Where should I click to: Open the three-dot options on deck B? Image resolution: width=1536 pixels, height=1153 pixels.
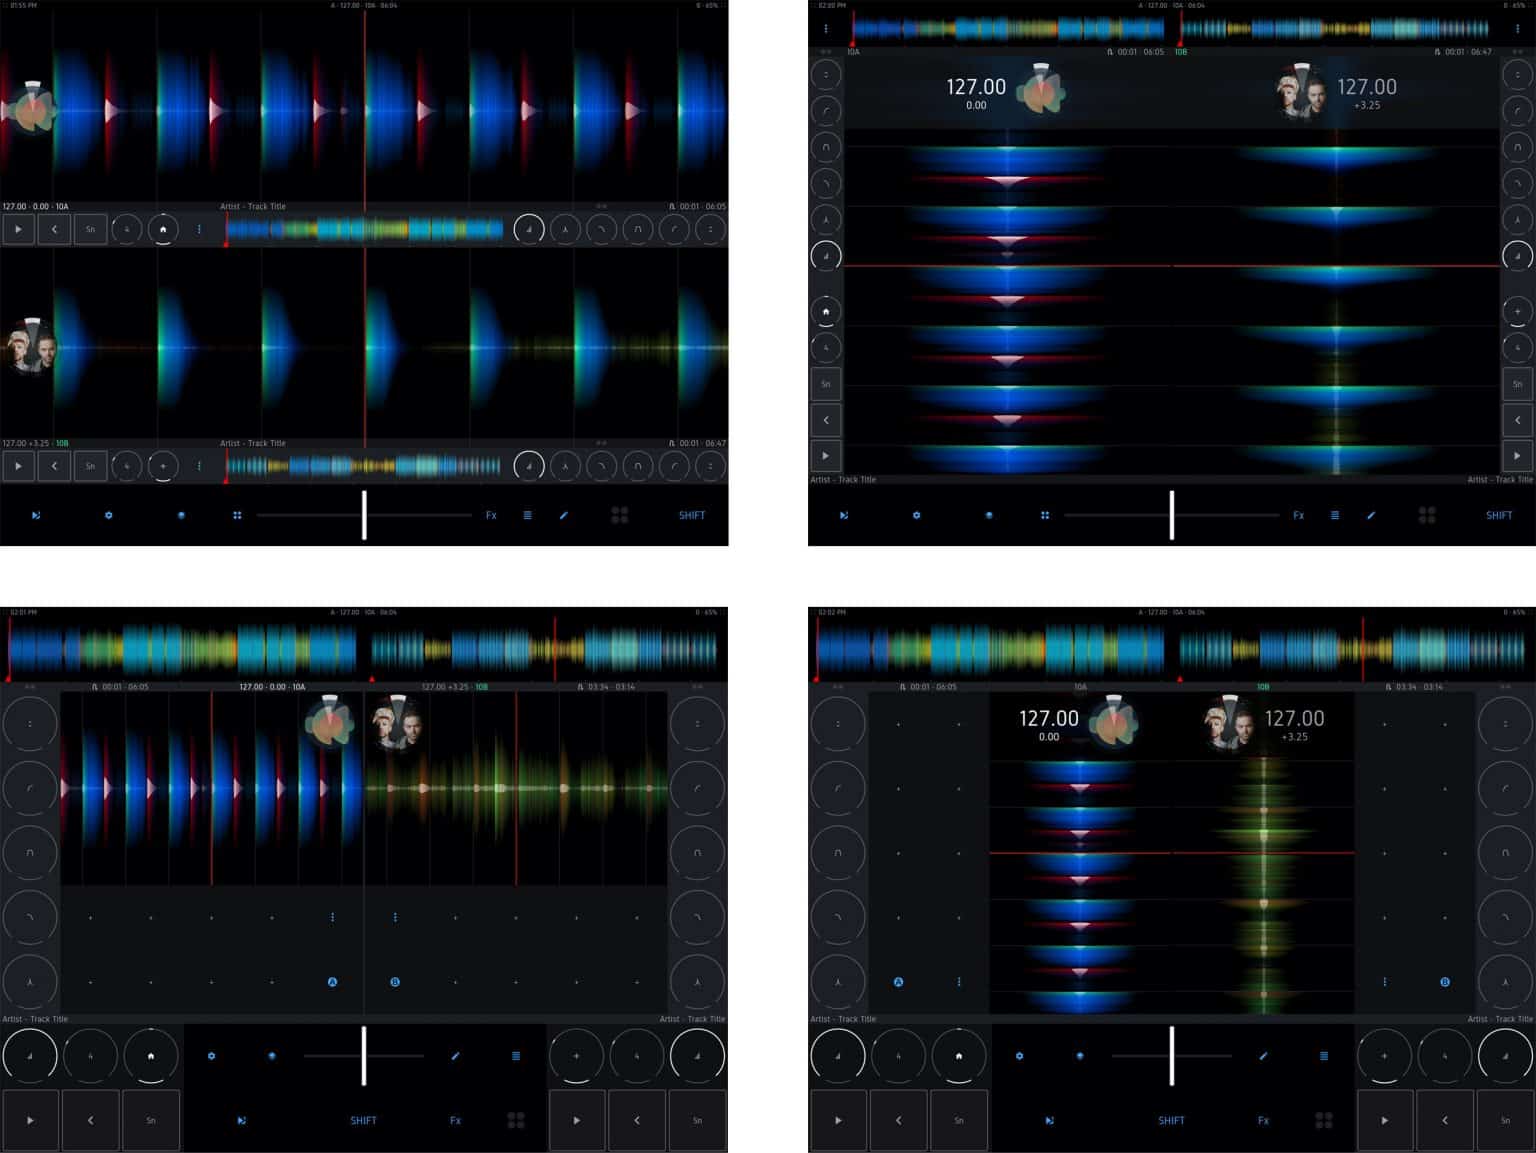tap(198, 466)
